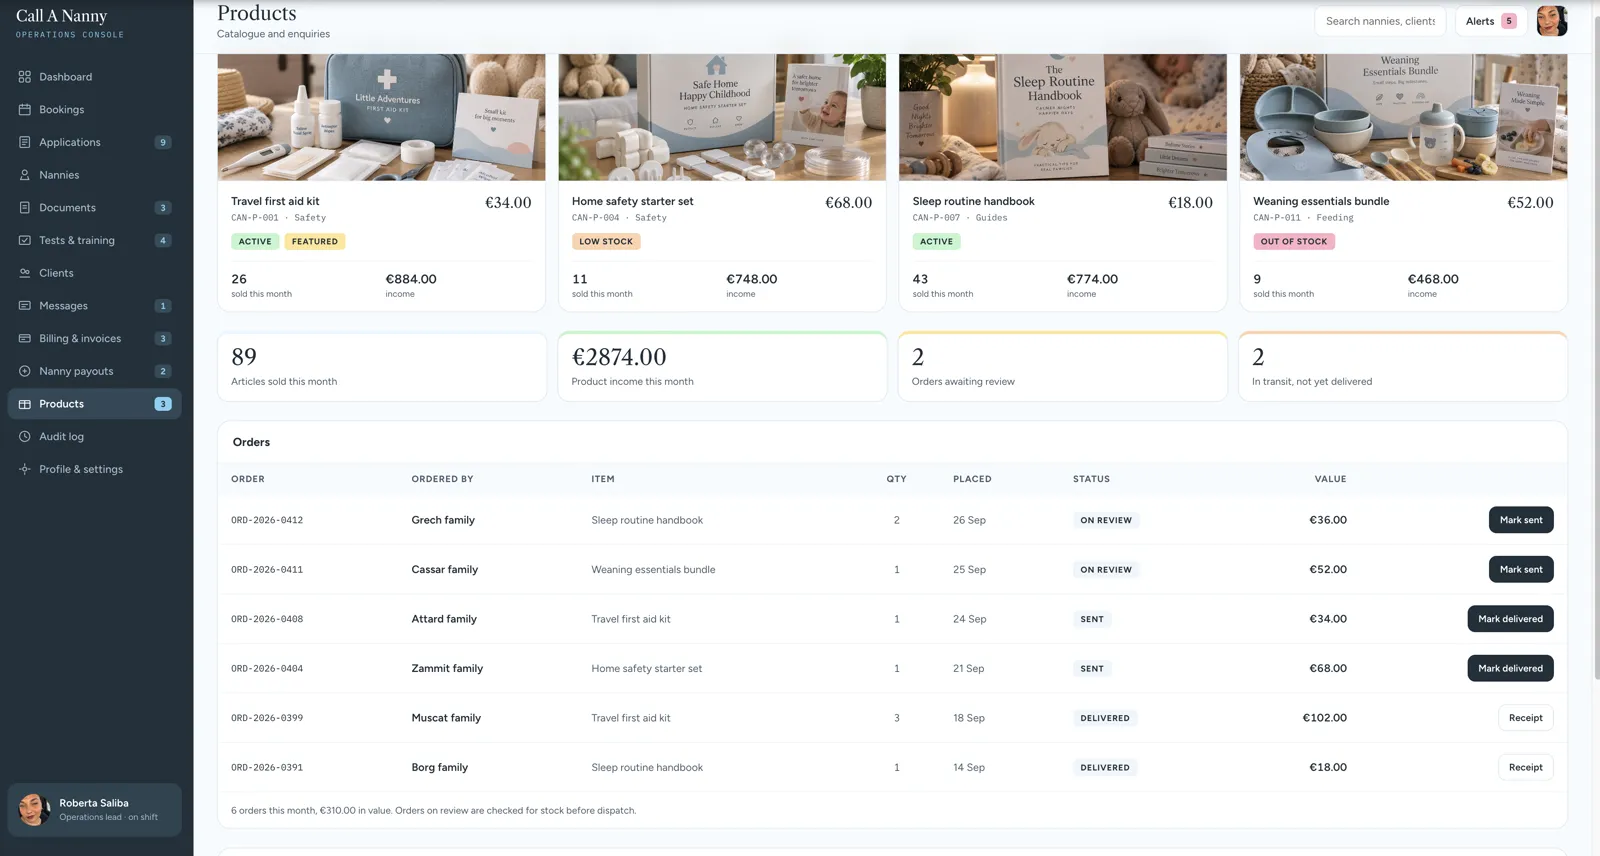Focus the Search nannies, clients field
Viewport: 1600px width, 856px height.
pos(1380,21)
